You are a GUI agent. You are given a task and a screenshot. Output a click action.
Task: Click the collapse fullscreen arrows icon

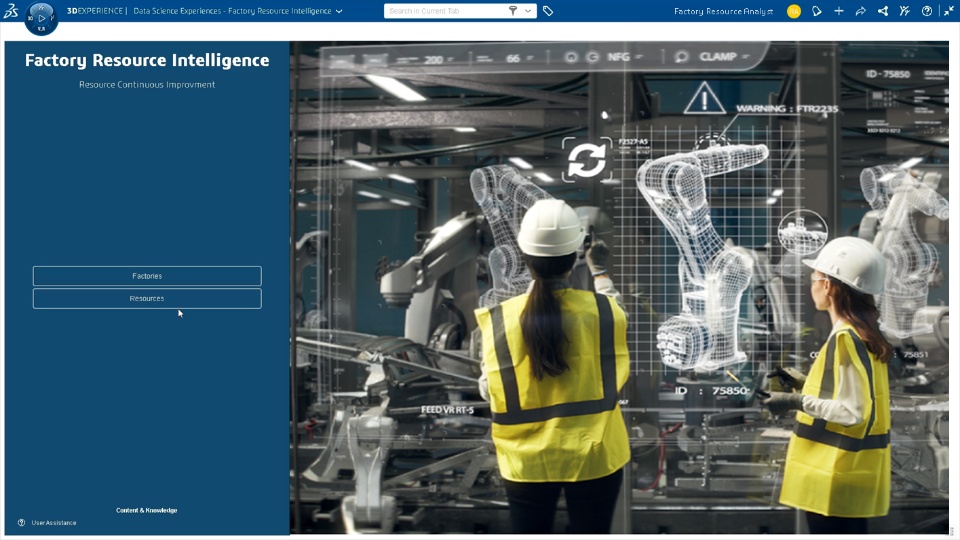[x=948, y=11]
